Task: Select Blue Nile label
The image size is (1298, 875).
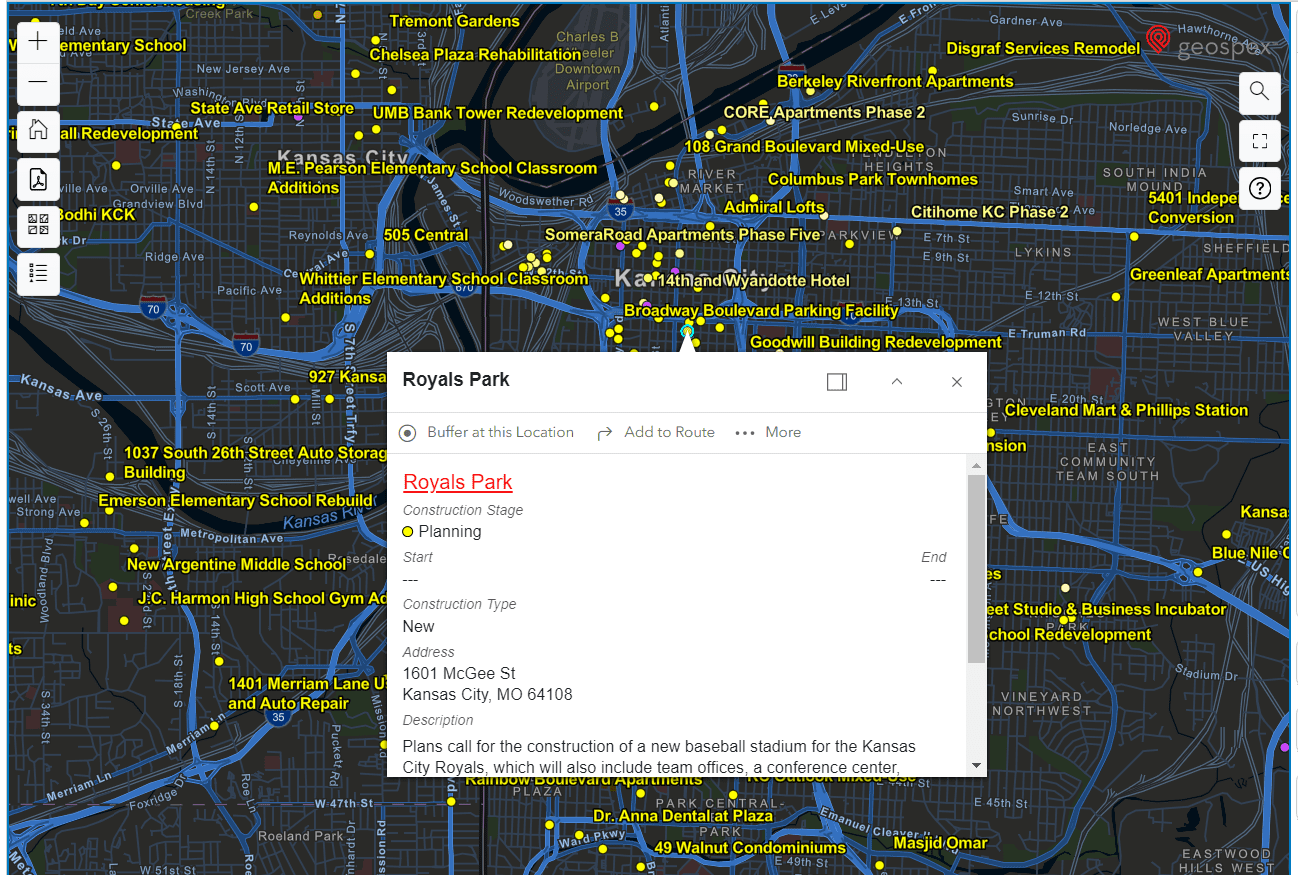Action: tap(1250, 552)
